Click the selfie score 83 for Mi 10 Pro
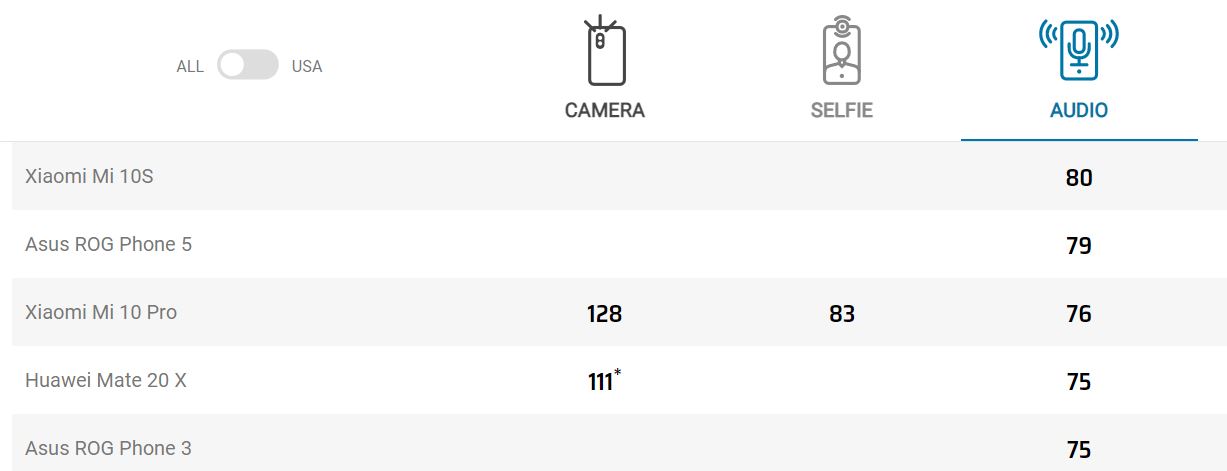This screenshot has height=471, width=1227. 841,314
